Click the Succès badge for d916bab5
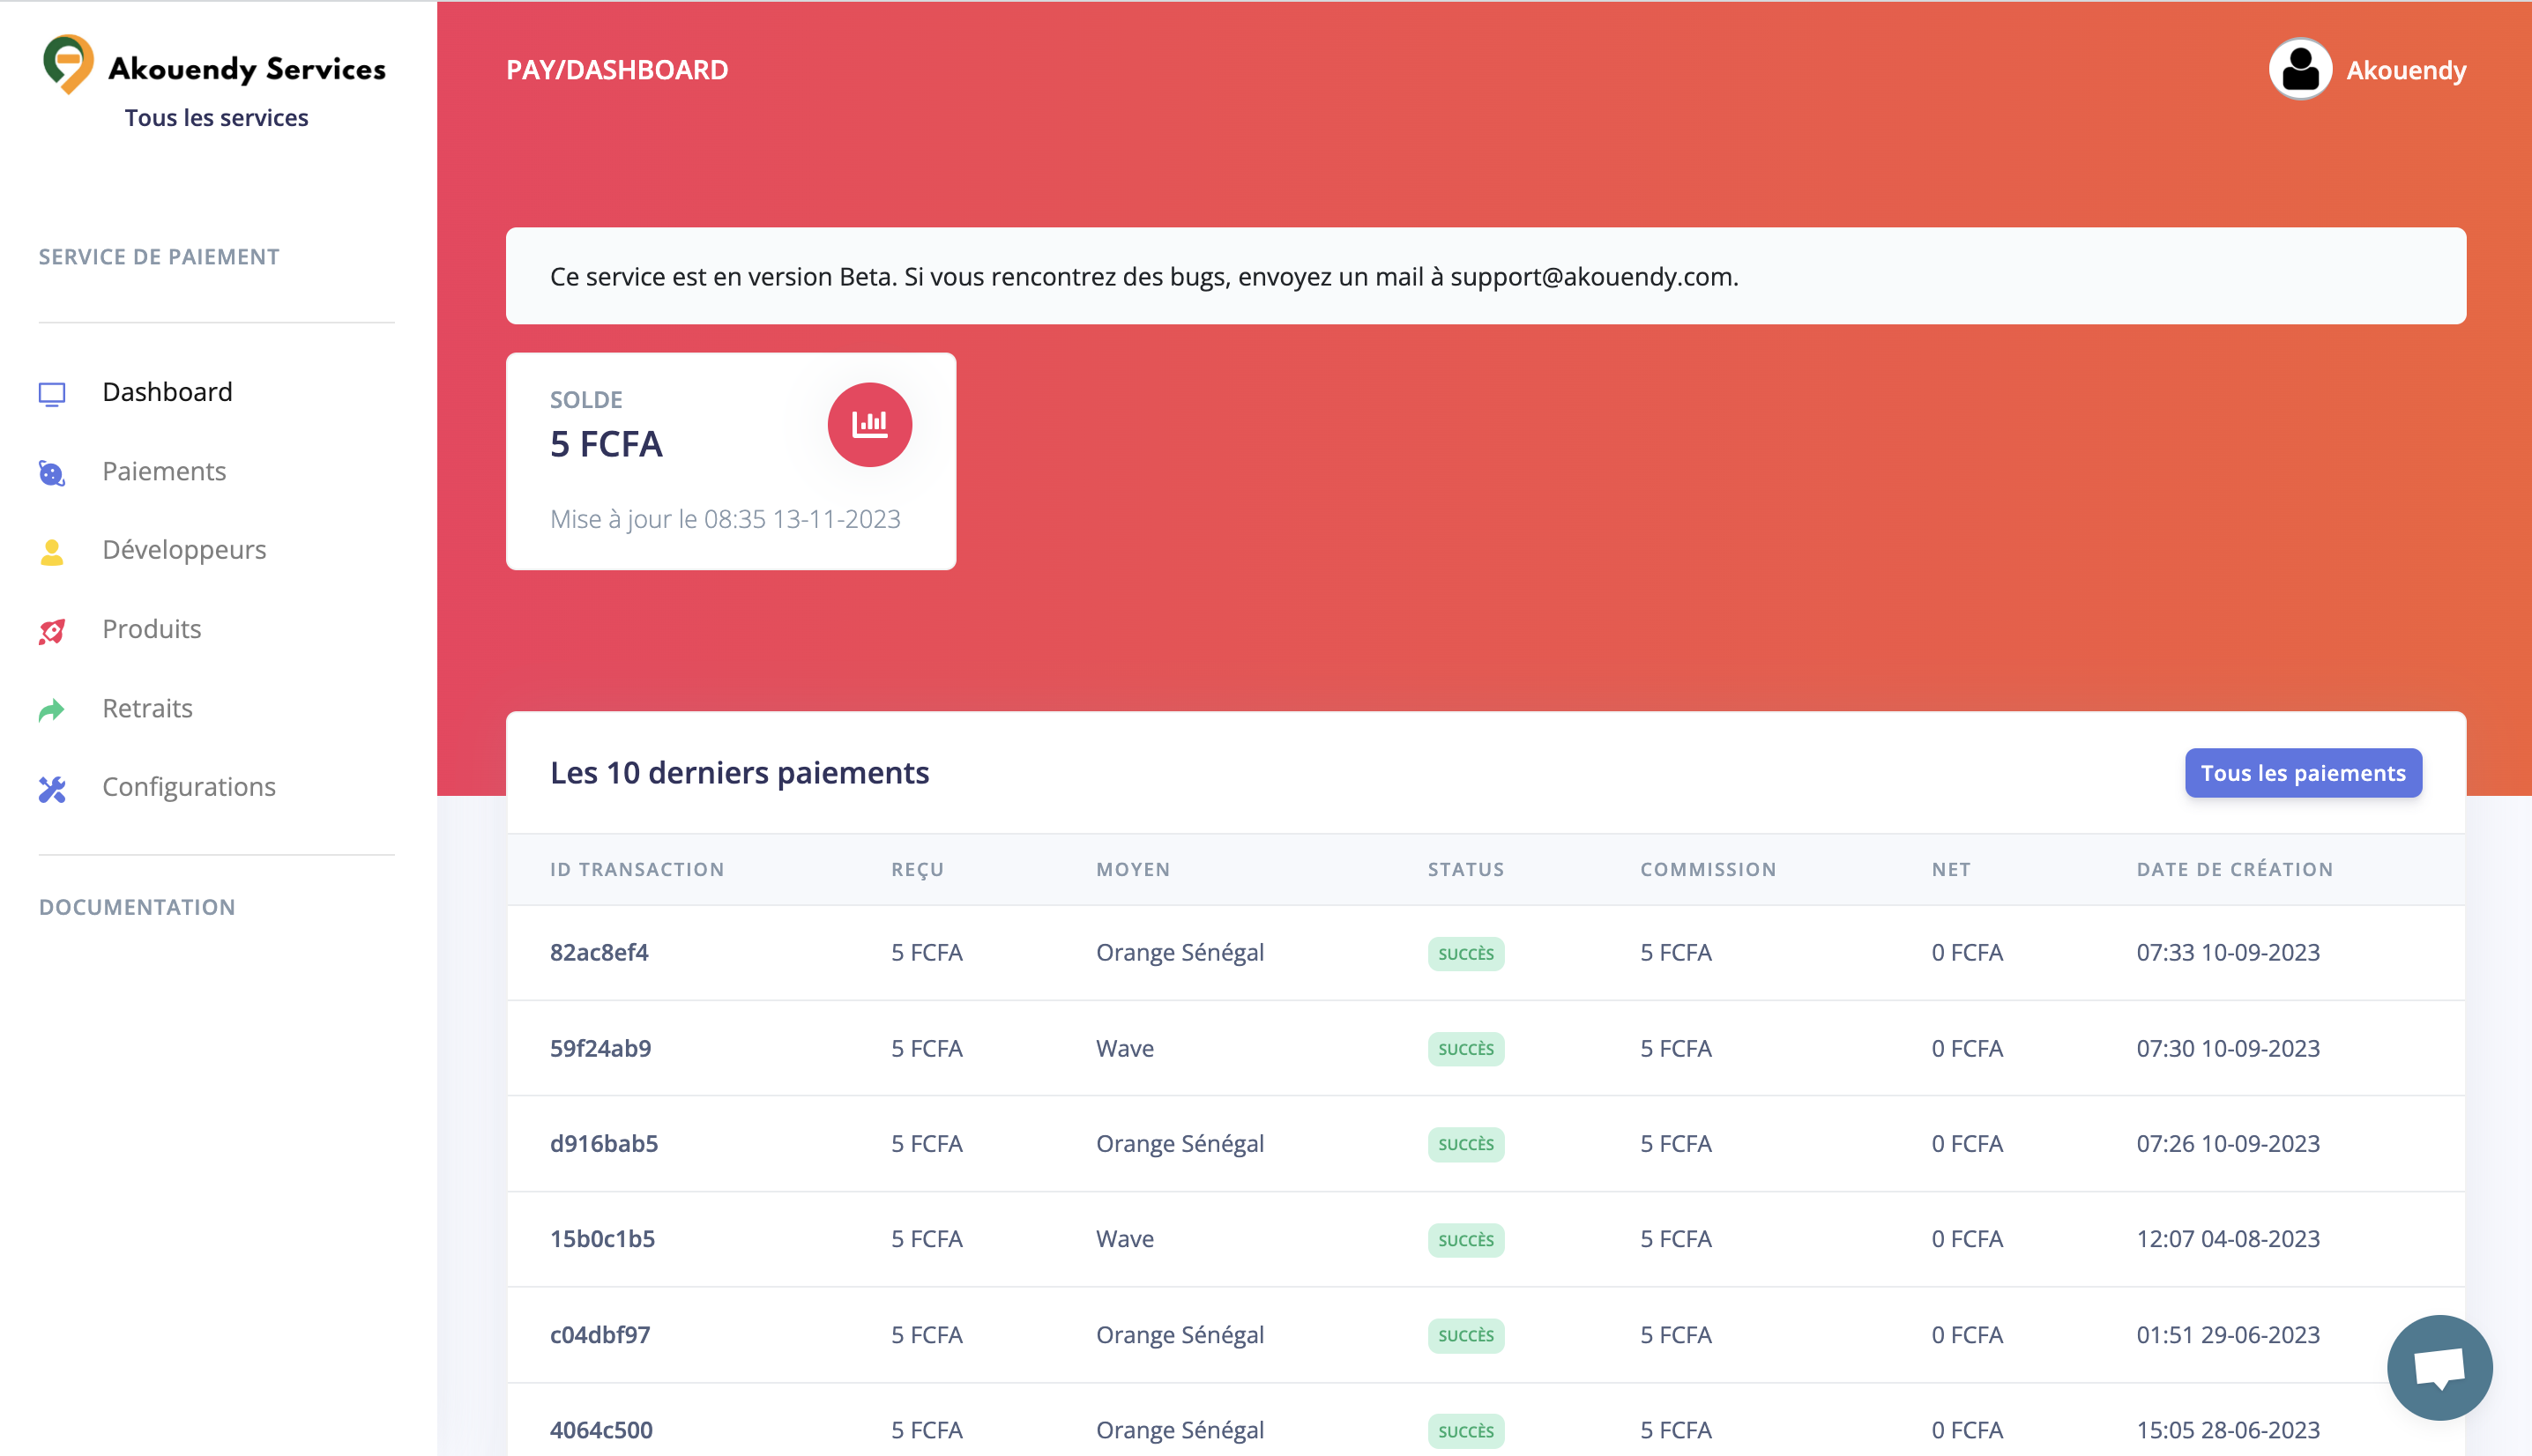The height and width of the screenshot is (1456, 2532). 1465,1144
